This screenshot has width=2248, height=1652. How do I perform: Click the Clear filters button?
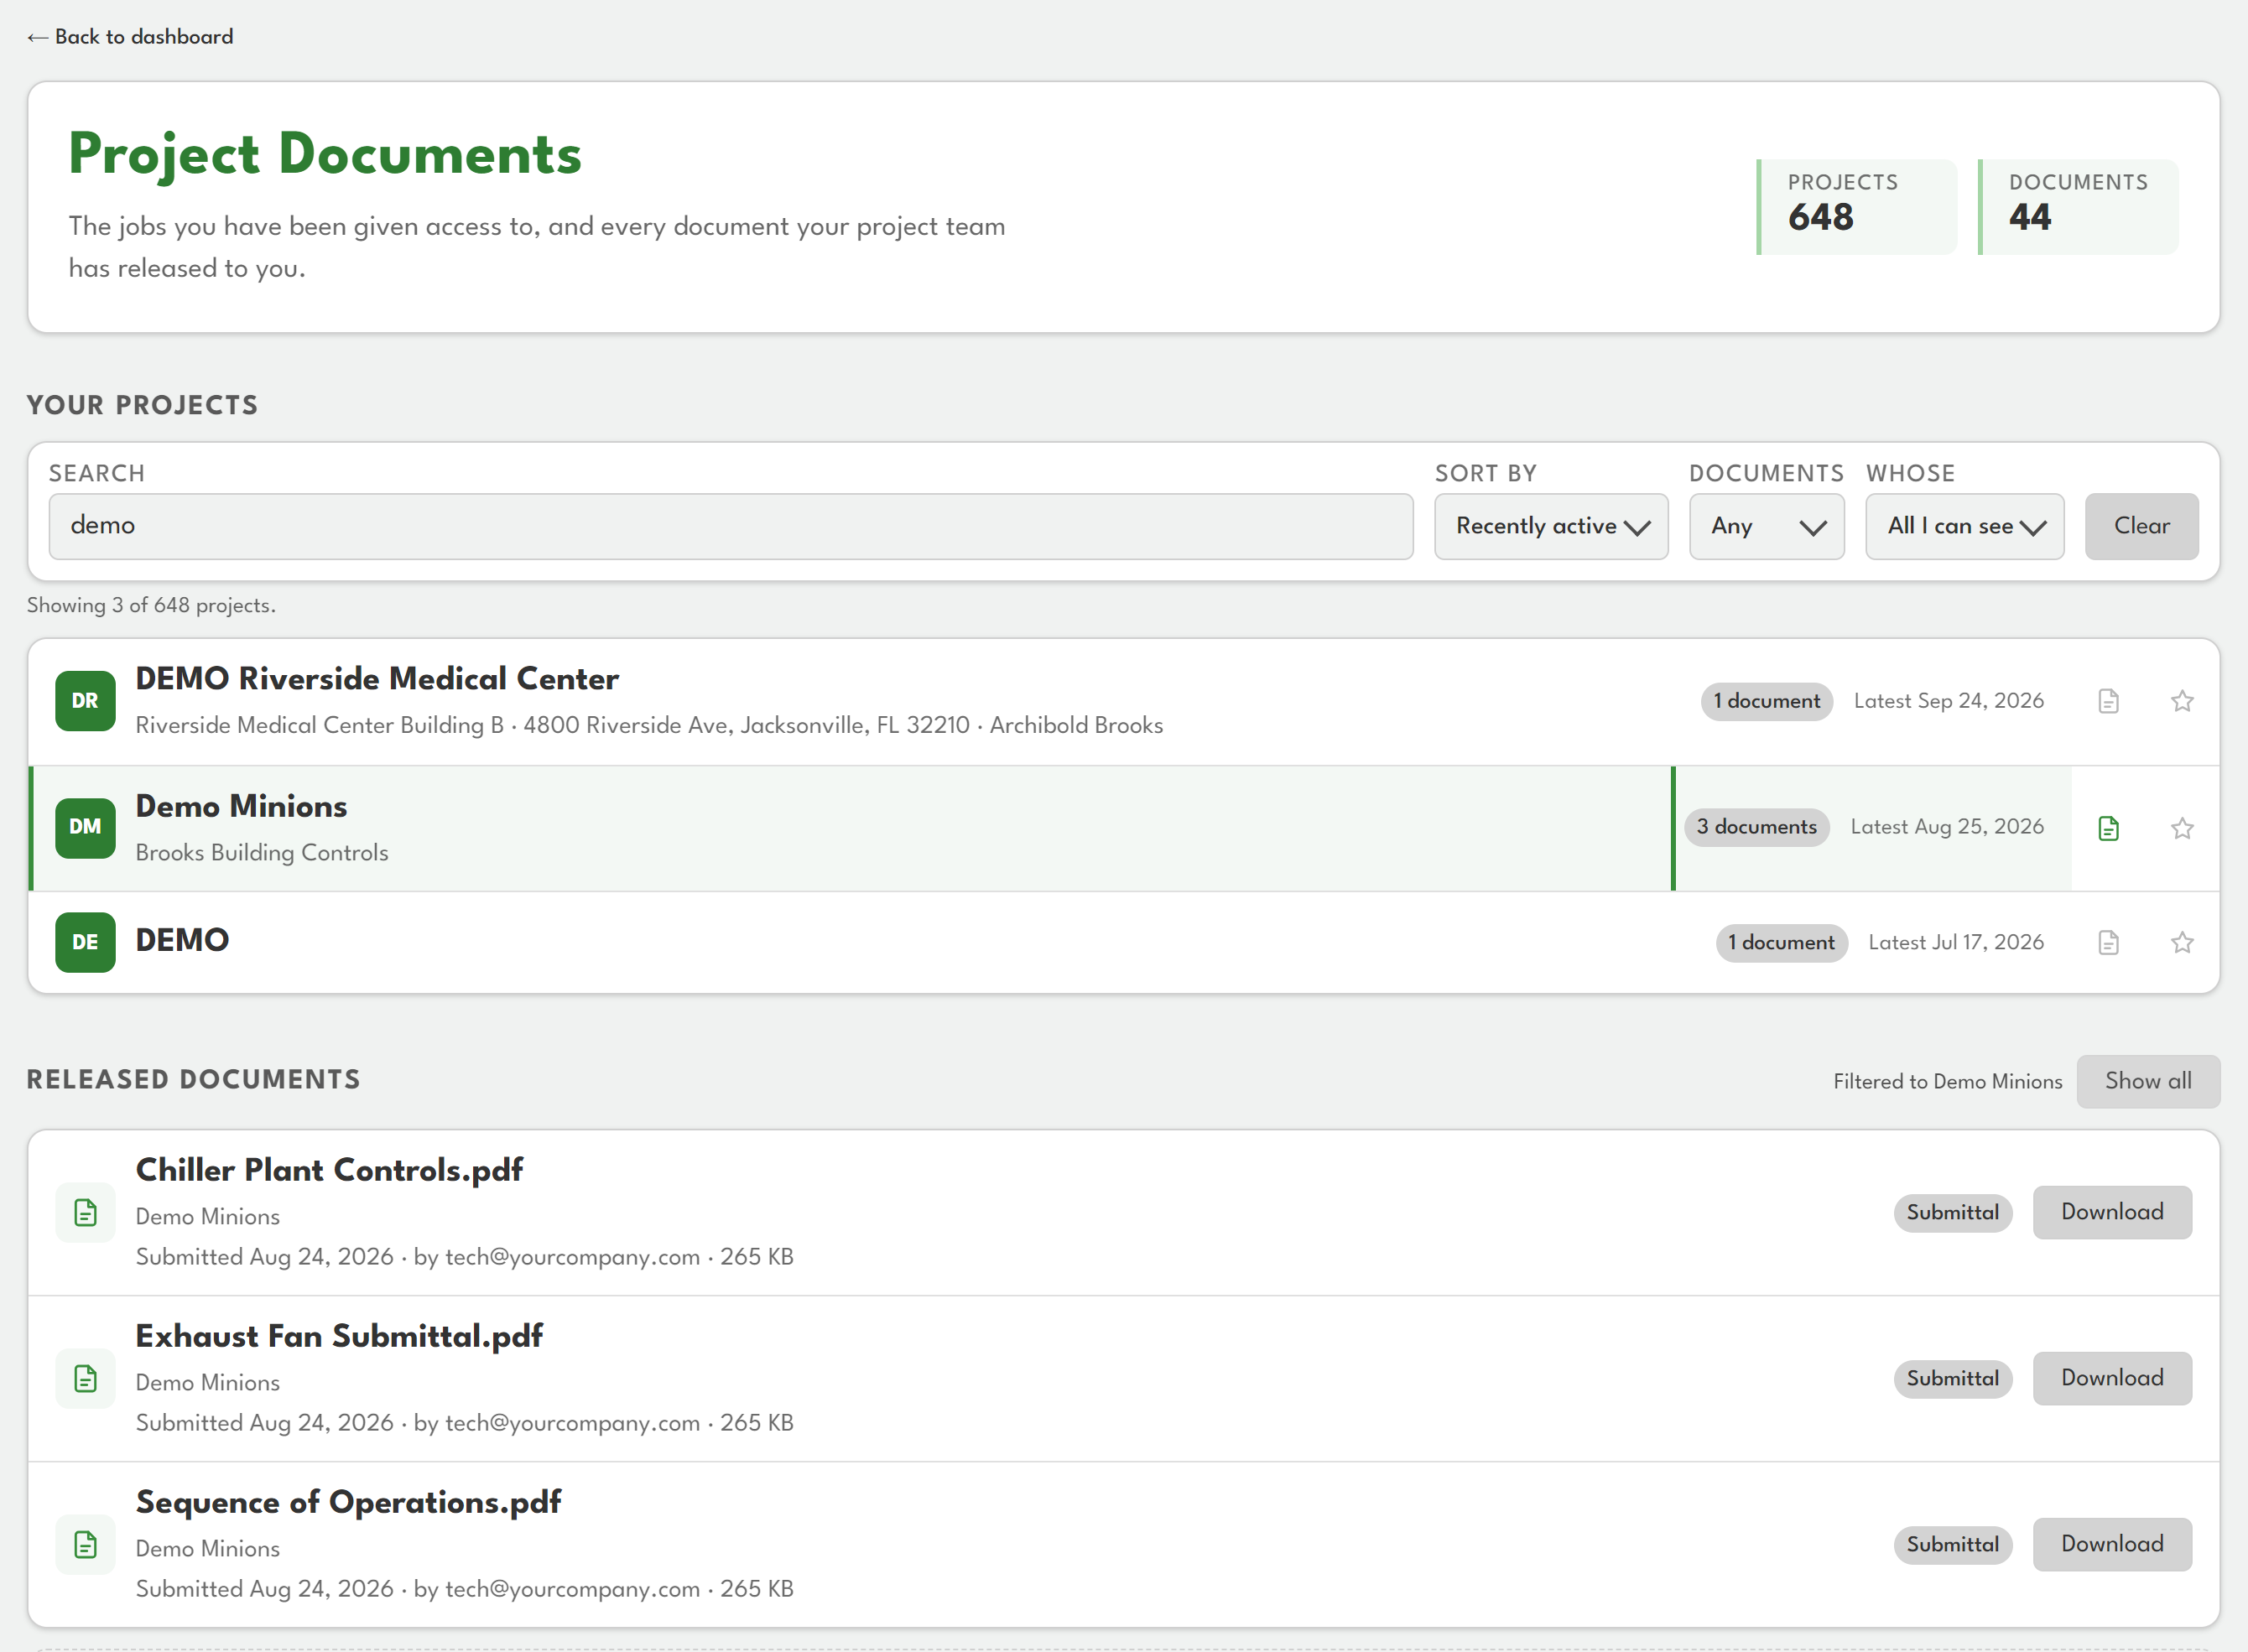[x=2141, y=526]
